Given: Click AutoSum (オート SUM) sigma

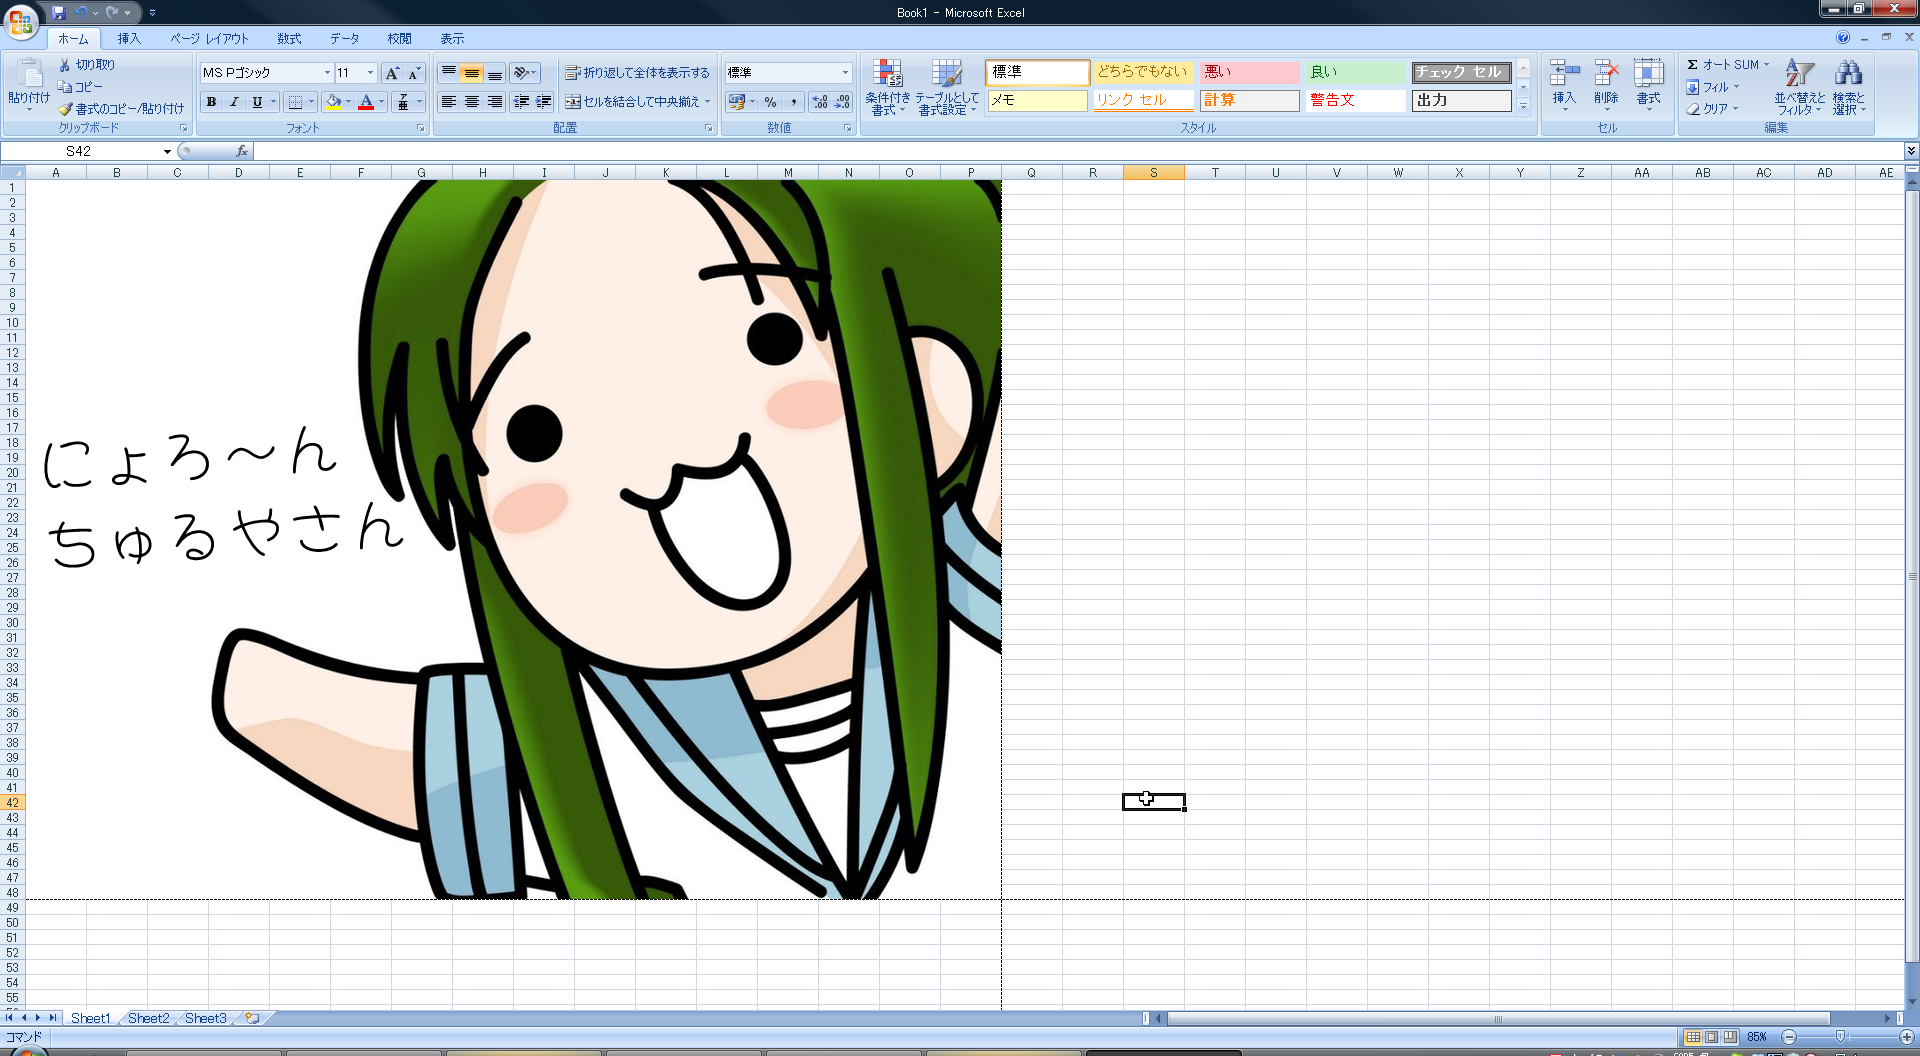Looking at the screenshot, I should coord(1692,64).
